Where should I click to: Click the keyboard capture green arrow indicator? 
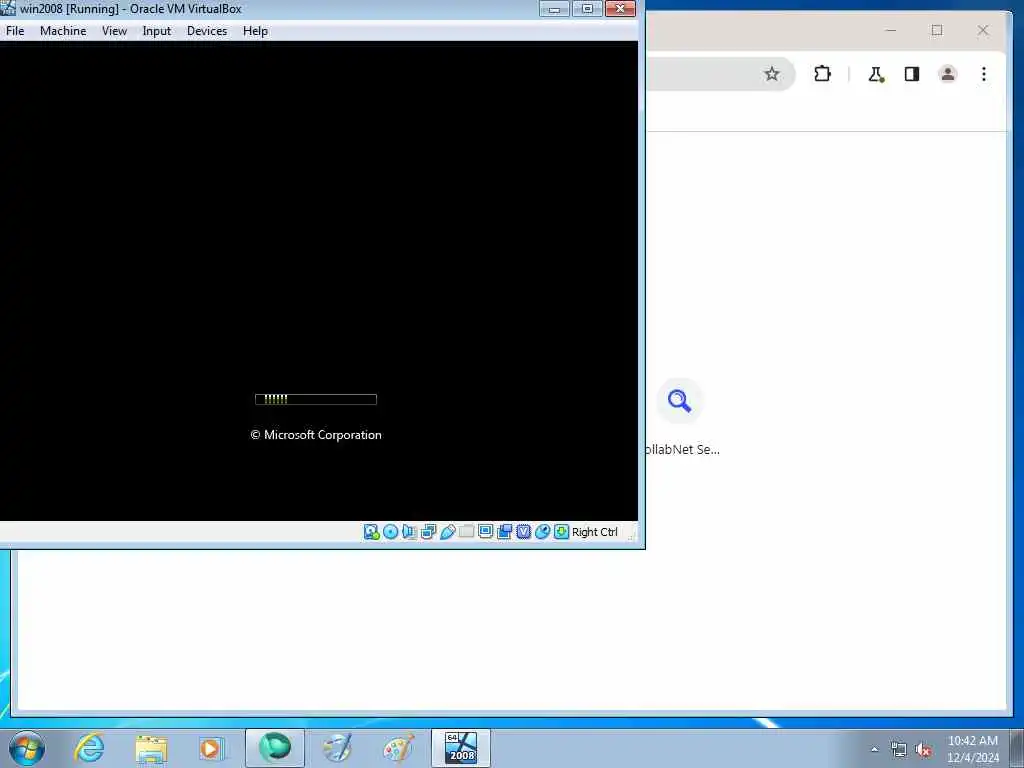(561, 532)
